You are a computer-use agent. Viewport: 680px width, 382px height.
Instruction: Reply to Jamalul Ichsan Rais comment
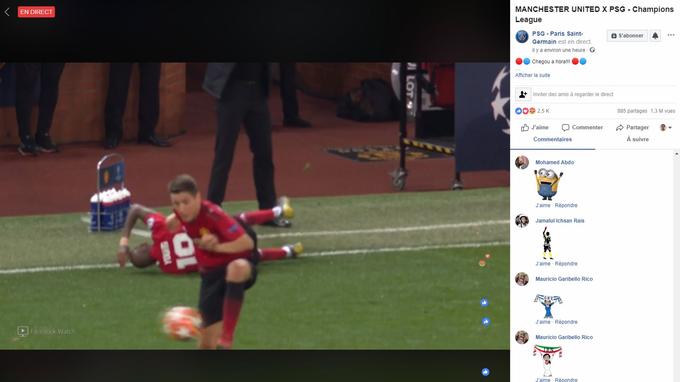(x=566, y=264)
